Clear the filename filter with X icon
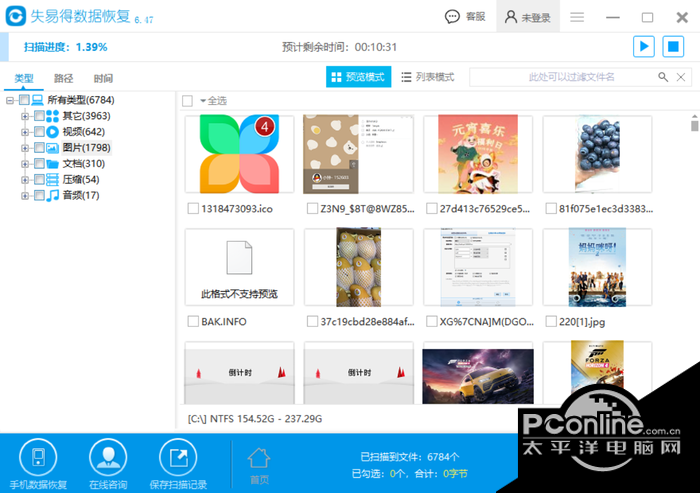This screenshot has height=493, width=700. coord(681,77)
